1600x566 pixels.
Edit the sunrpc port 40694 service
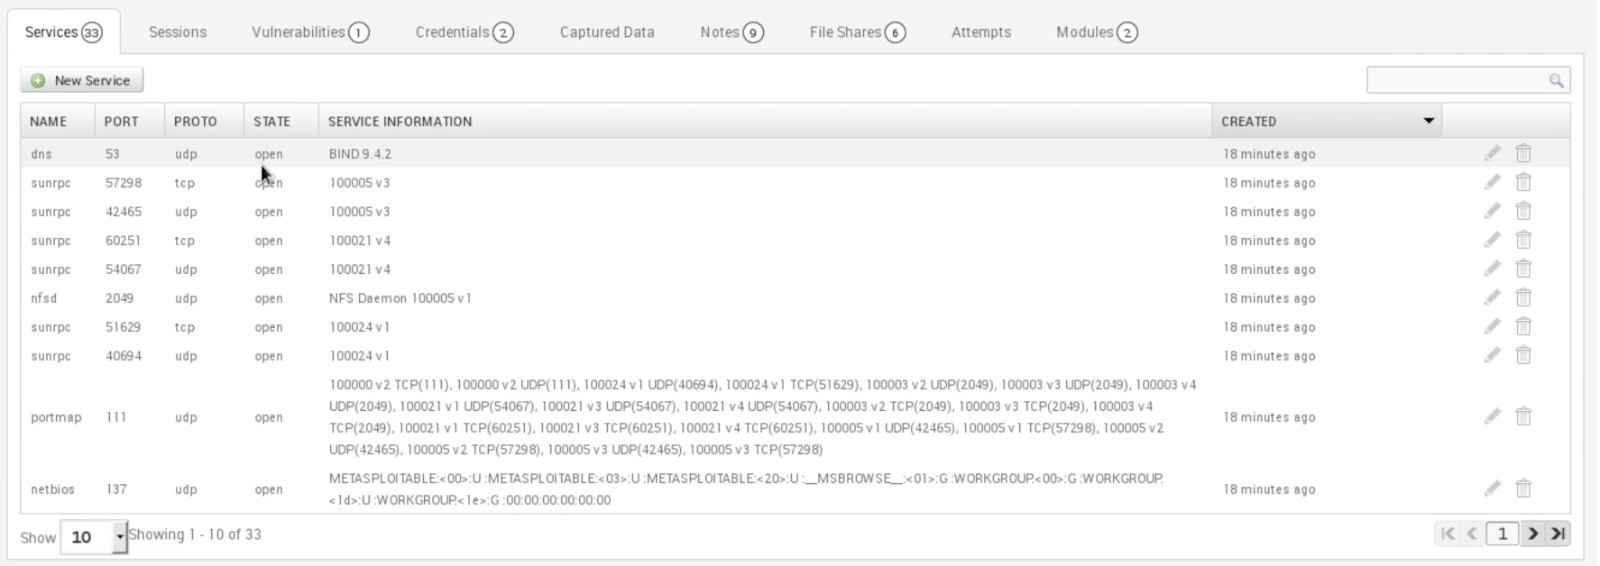tap(1492, 355)
